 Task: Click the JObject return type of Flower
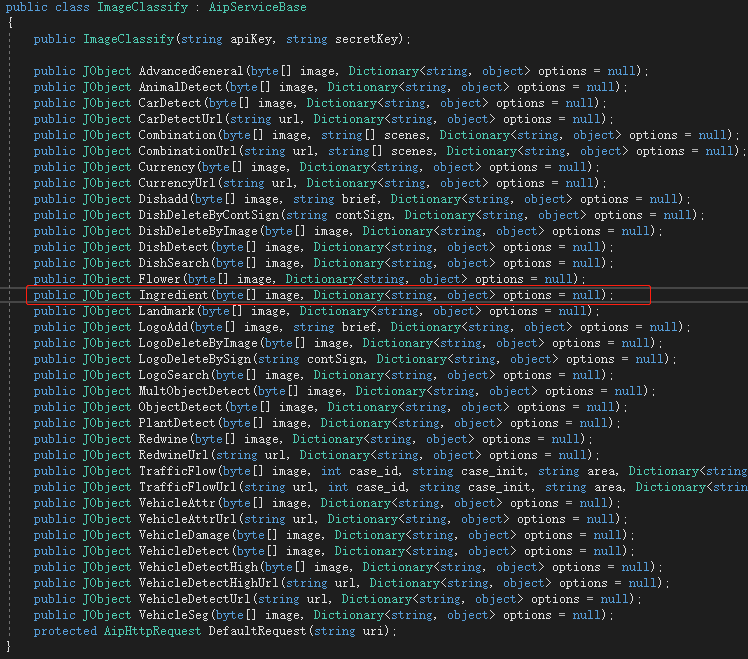(107, 279)
